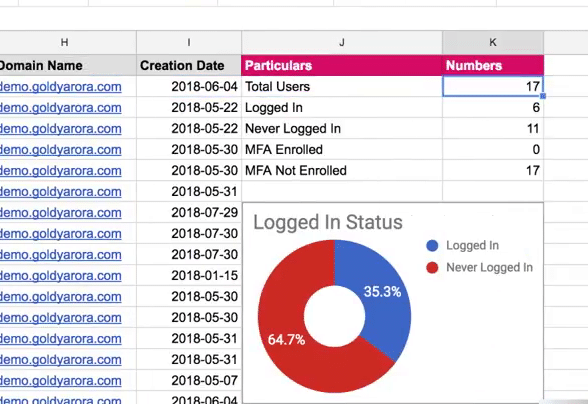Screen dimensions: 588x404
Task: Click the blue Logged In legend dot
Action: [432, 246]
